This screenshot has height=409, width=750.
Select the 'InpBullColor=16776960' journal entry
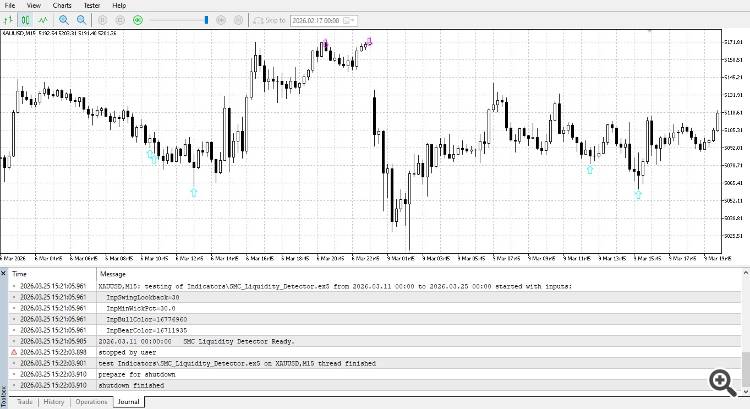[x=375, y=319]
